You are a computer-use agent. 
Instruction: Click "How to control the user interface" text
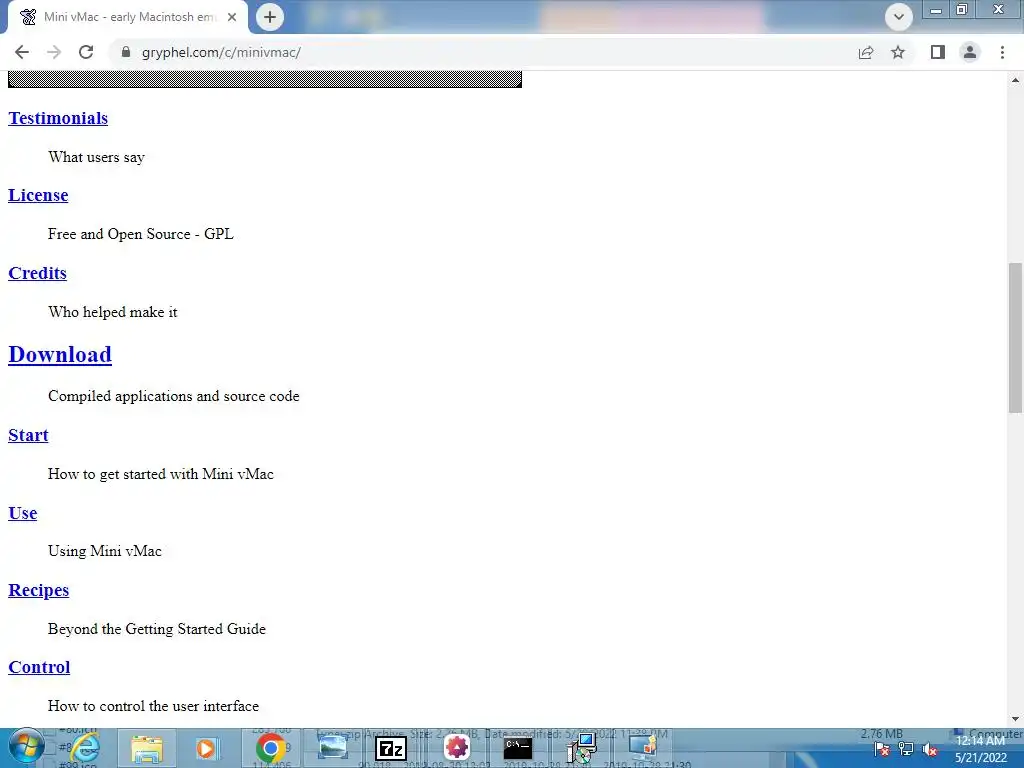tap(153, 706)
